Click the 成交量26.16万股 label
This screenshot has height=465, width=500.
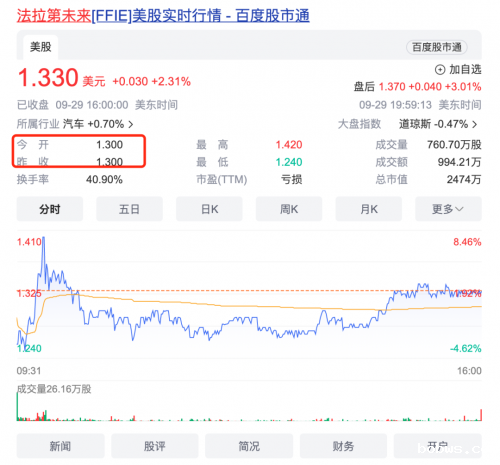click(54, 389)
